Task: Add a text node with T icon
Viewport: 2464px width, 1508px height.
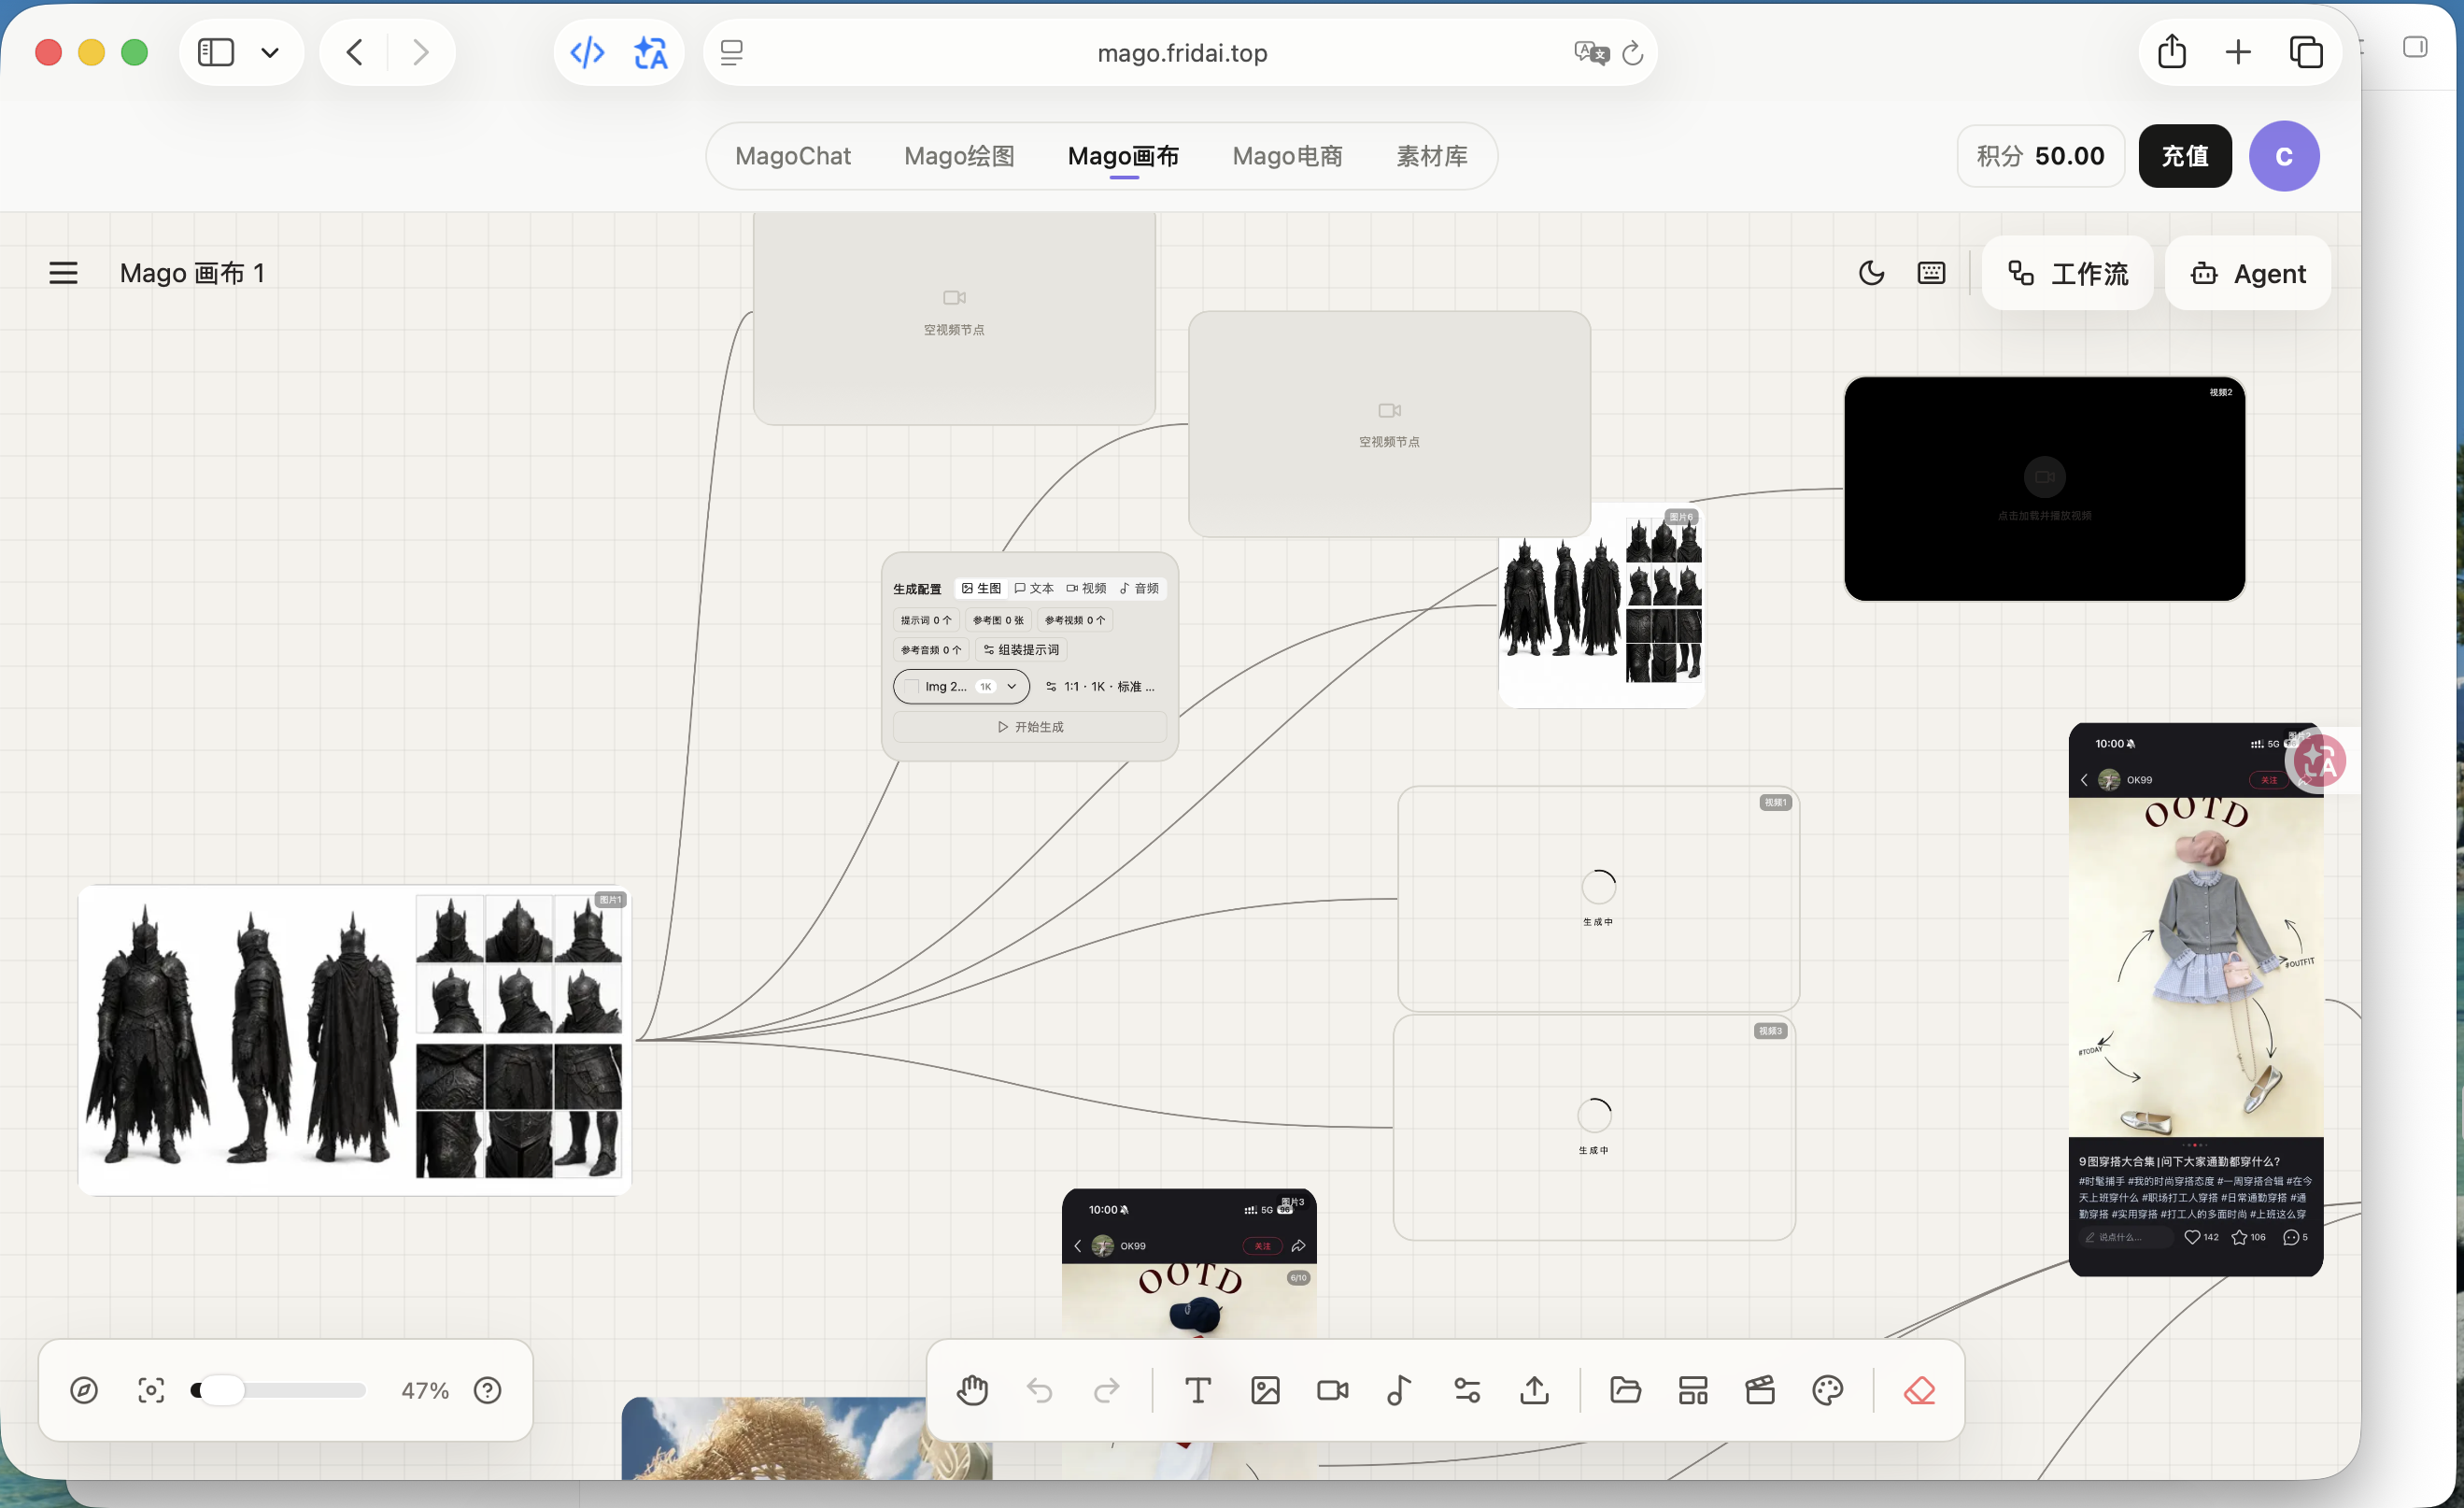Action: click(x=1197, y=1390)
